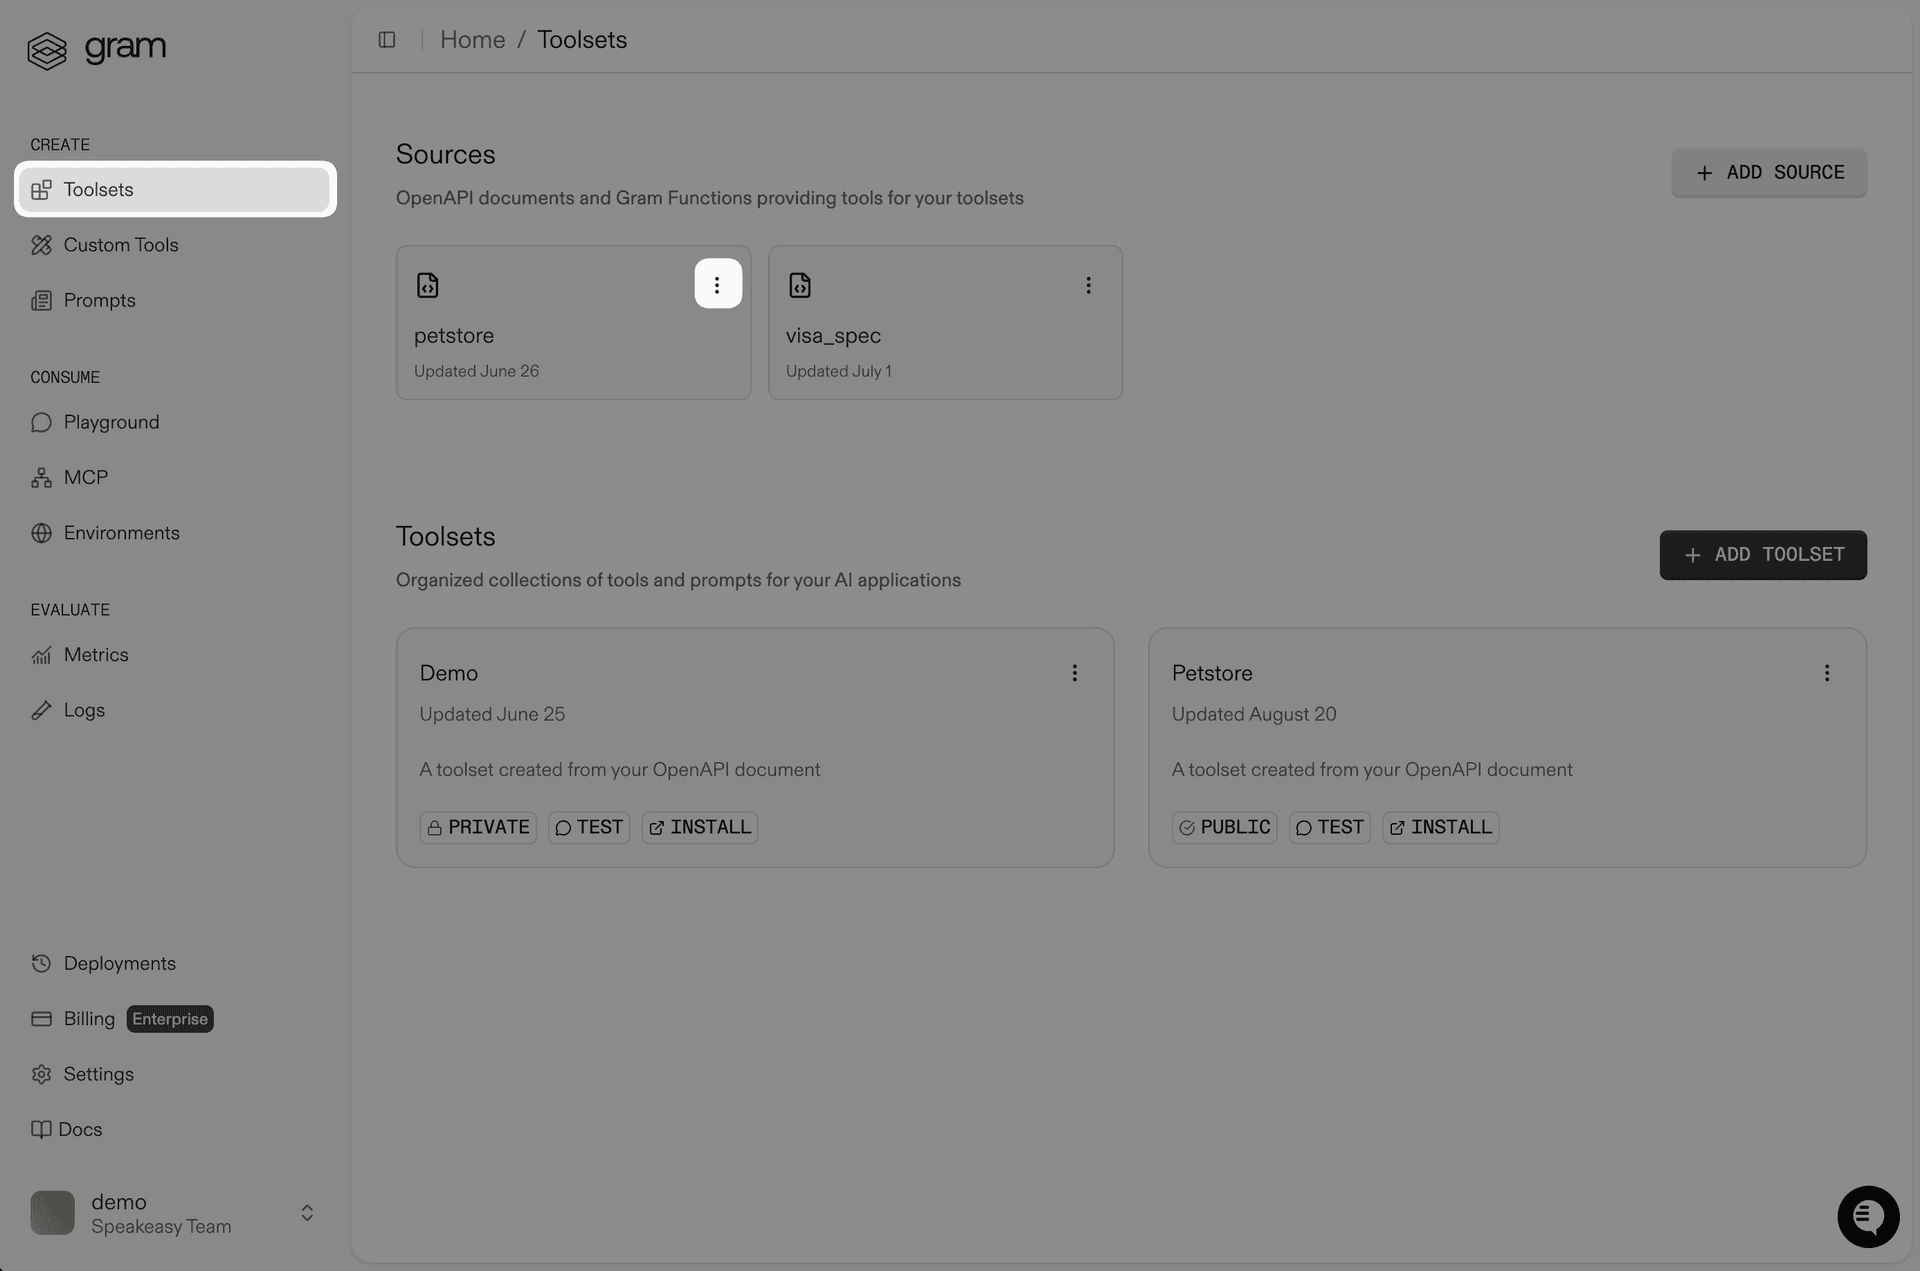The width and height of the screenshot is (1920, 1271).
Task: Select Toolsets in the navigation sidebar
Action: (x=98, y=189)
